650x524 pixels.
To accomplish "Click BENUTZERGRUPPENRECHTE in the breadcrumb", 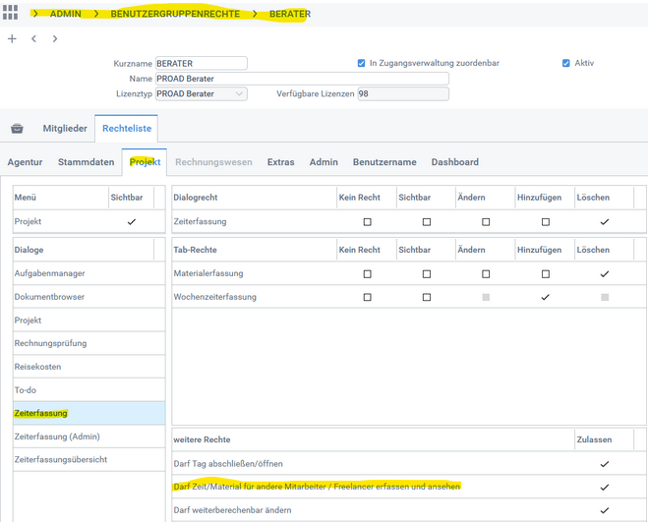I will pyautogui.click(x=176, y=14).
